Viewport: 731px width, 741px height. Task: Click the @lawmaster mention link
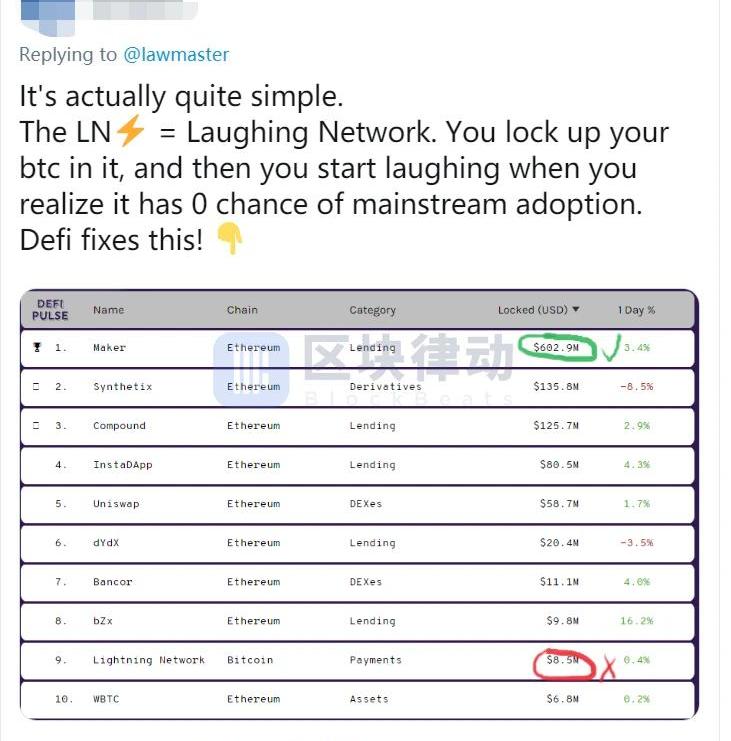coord(176,55)
